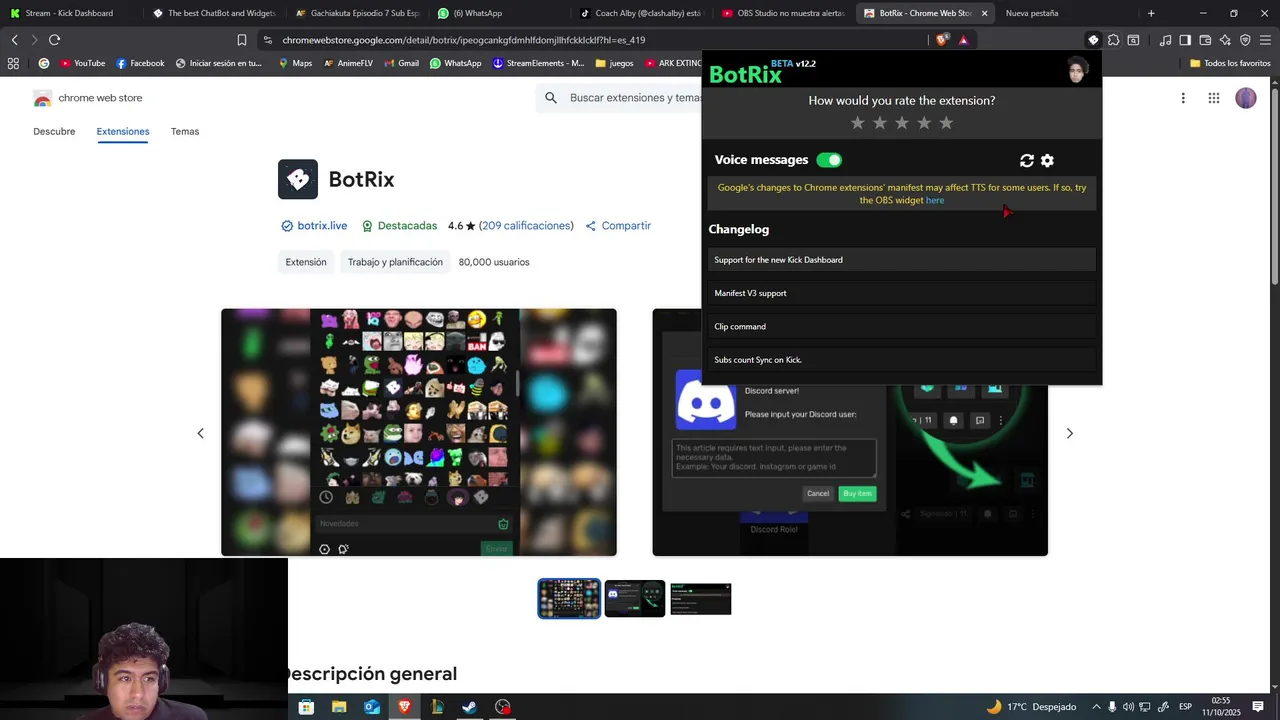Viewport: 1280px width, 720px height.
Task: Click the 'Manifest V3 support' changelog entry
Action: click(901, 293)
